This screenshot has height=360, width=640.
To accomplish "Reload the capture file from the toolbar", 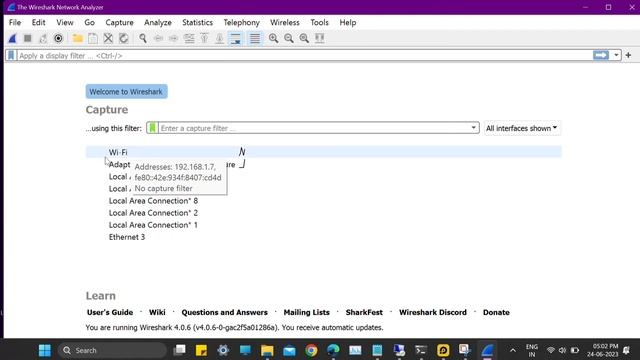I will pyautogui.click(x=124, y=38).
